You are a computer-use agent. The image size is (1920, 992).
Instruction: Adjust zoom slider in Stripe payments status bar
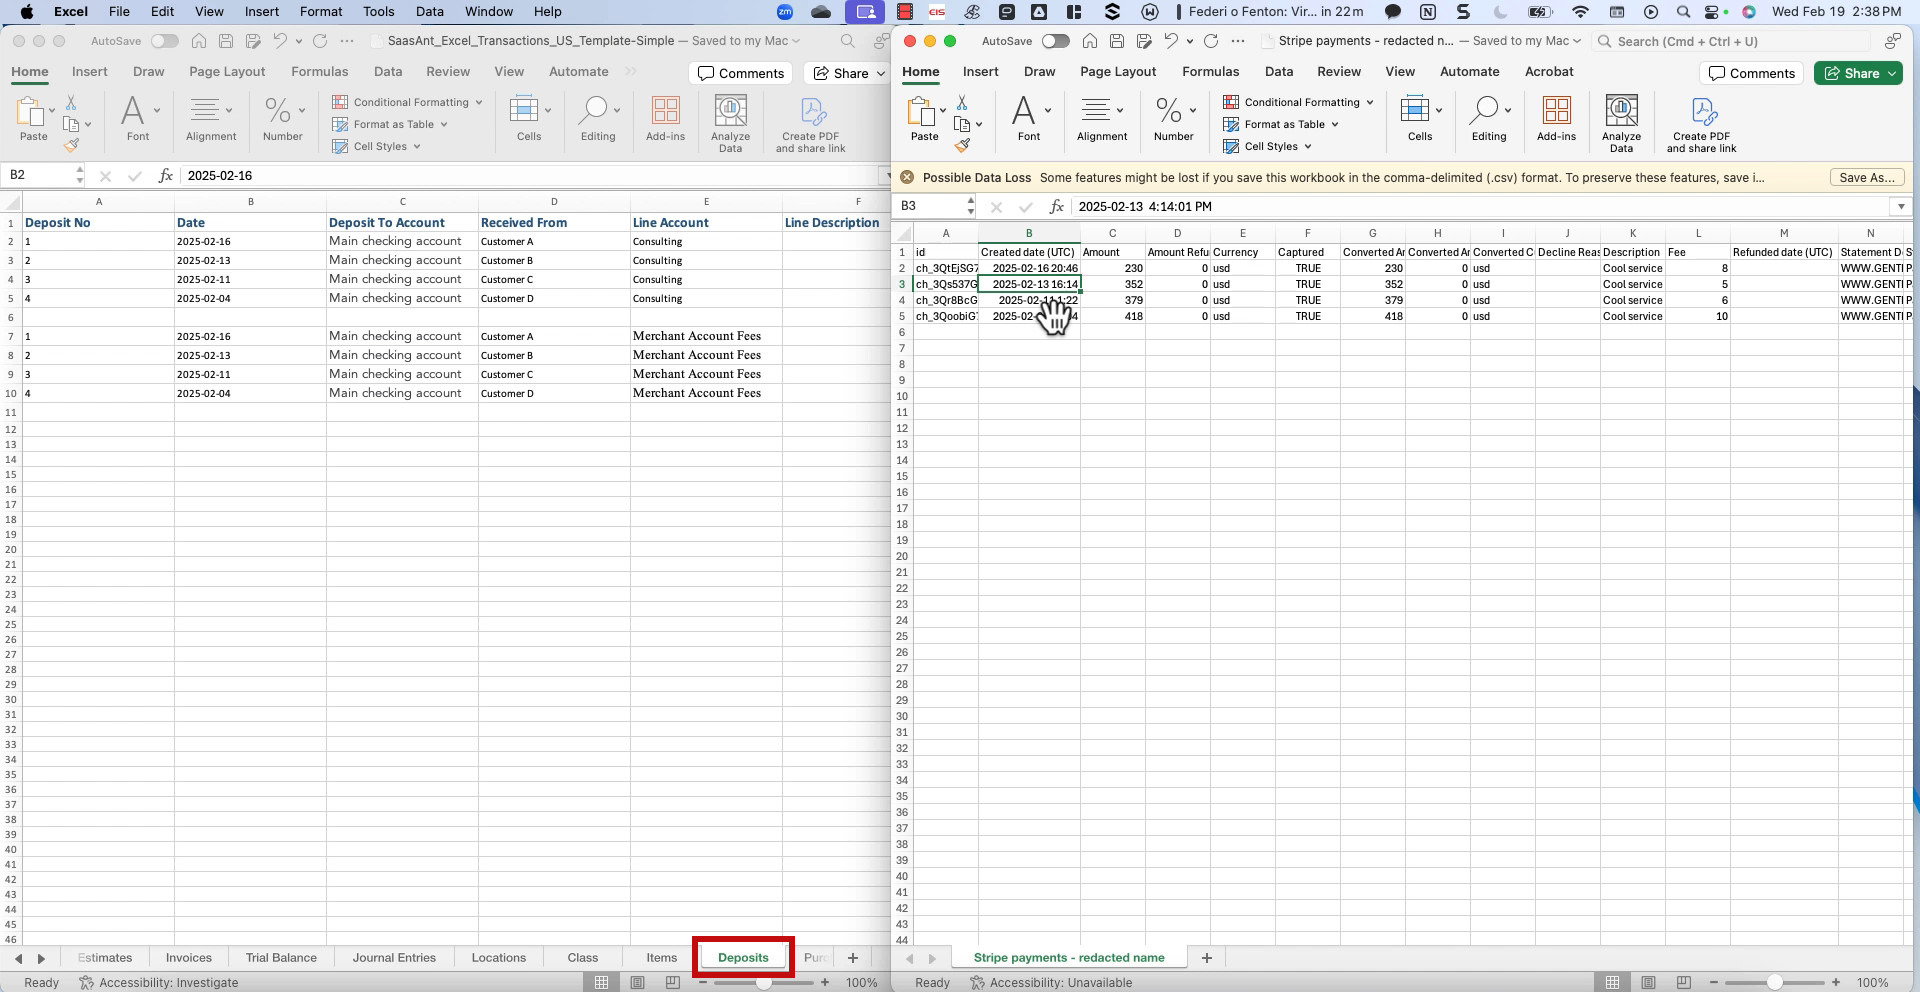[x=1774, y=983]
